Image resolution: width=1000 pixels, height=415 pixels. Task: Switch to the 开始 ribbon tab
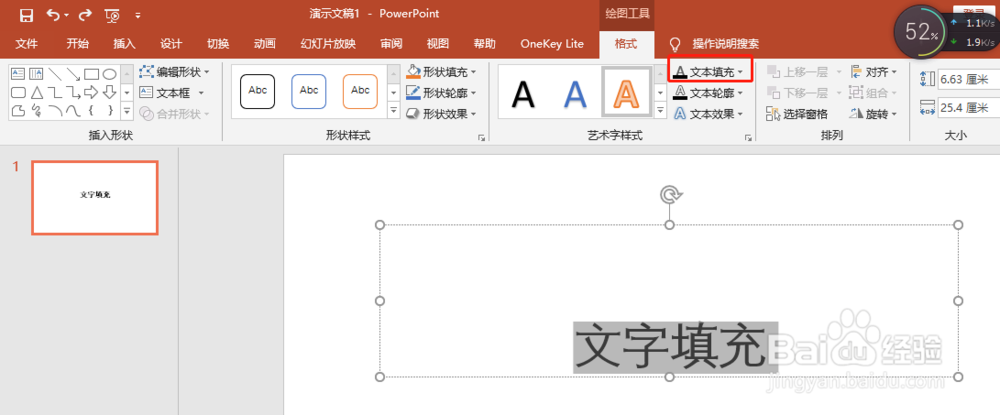coord(78,44)
